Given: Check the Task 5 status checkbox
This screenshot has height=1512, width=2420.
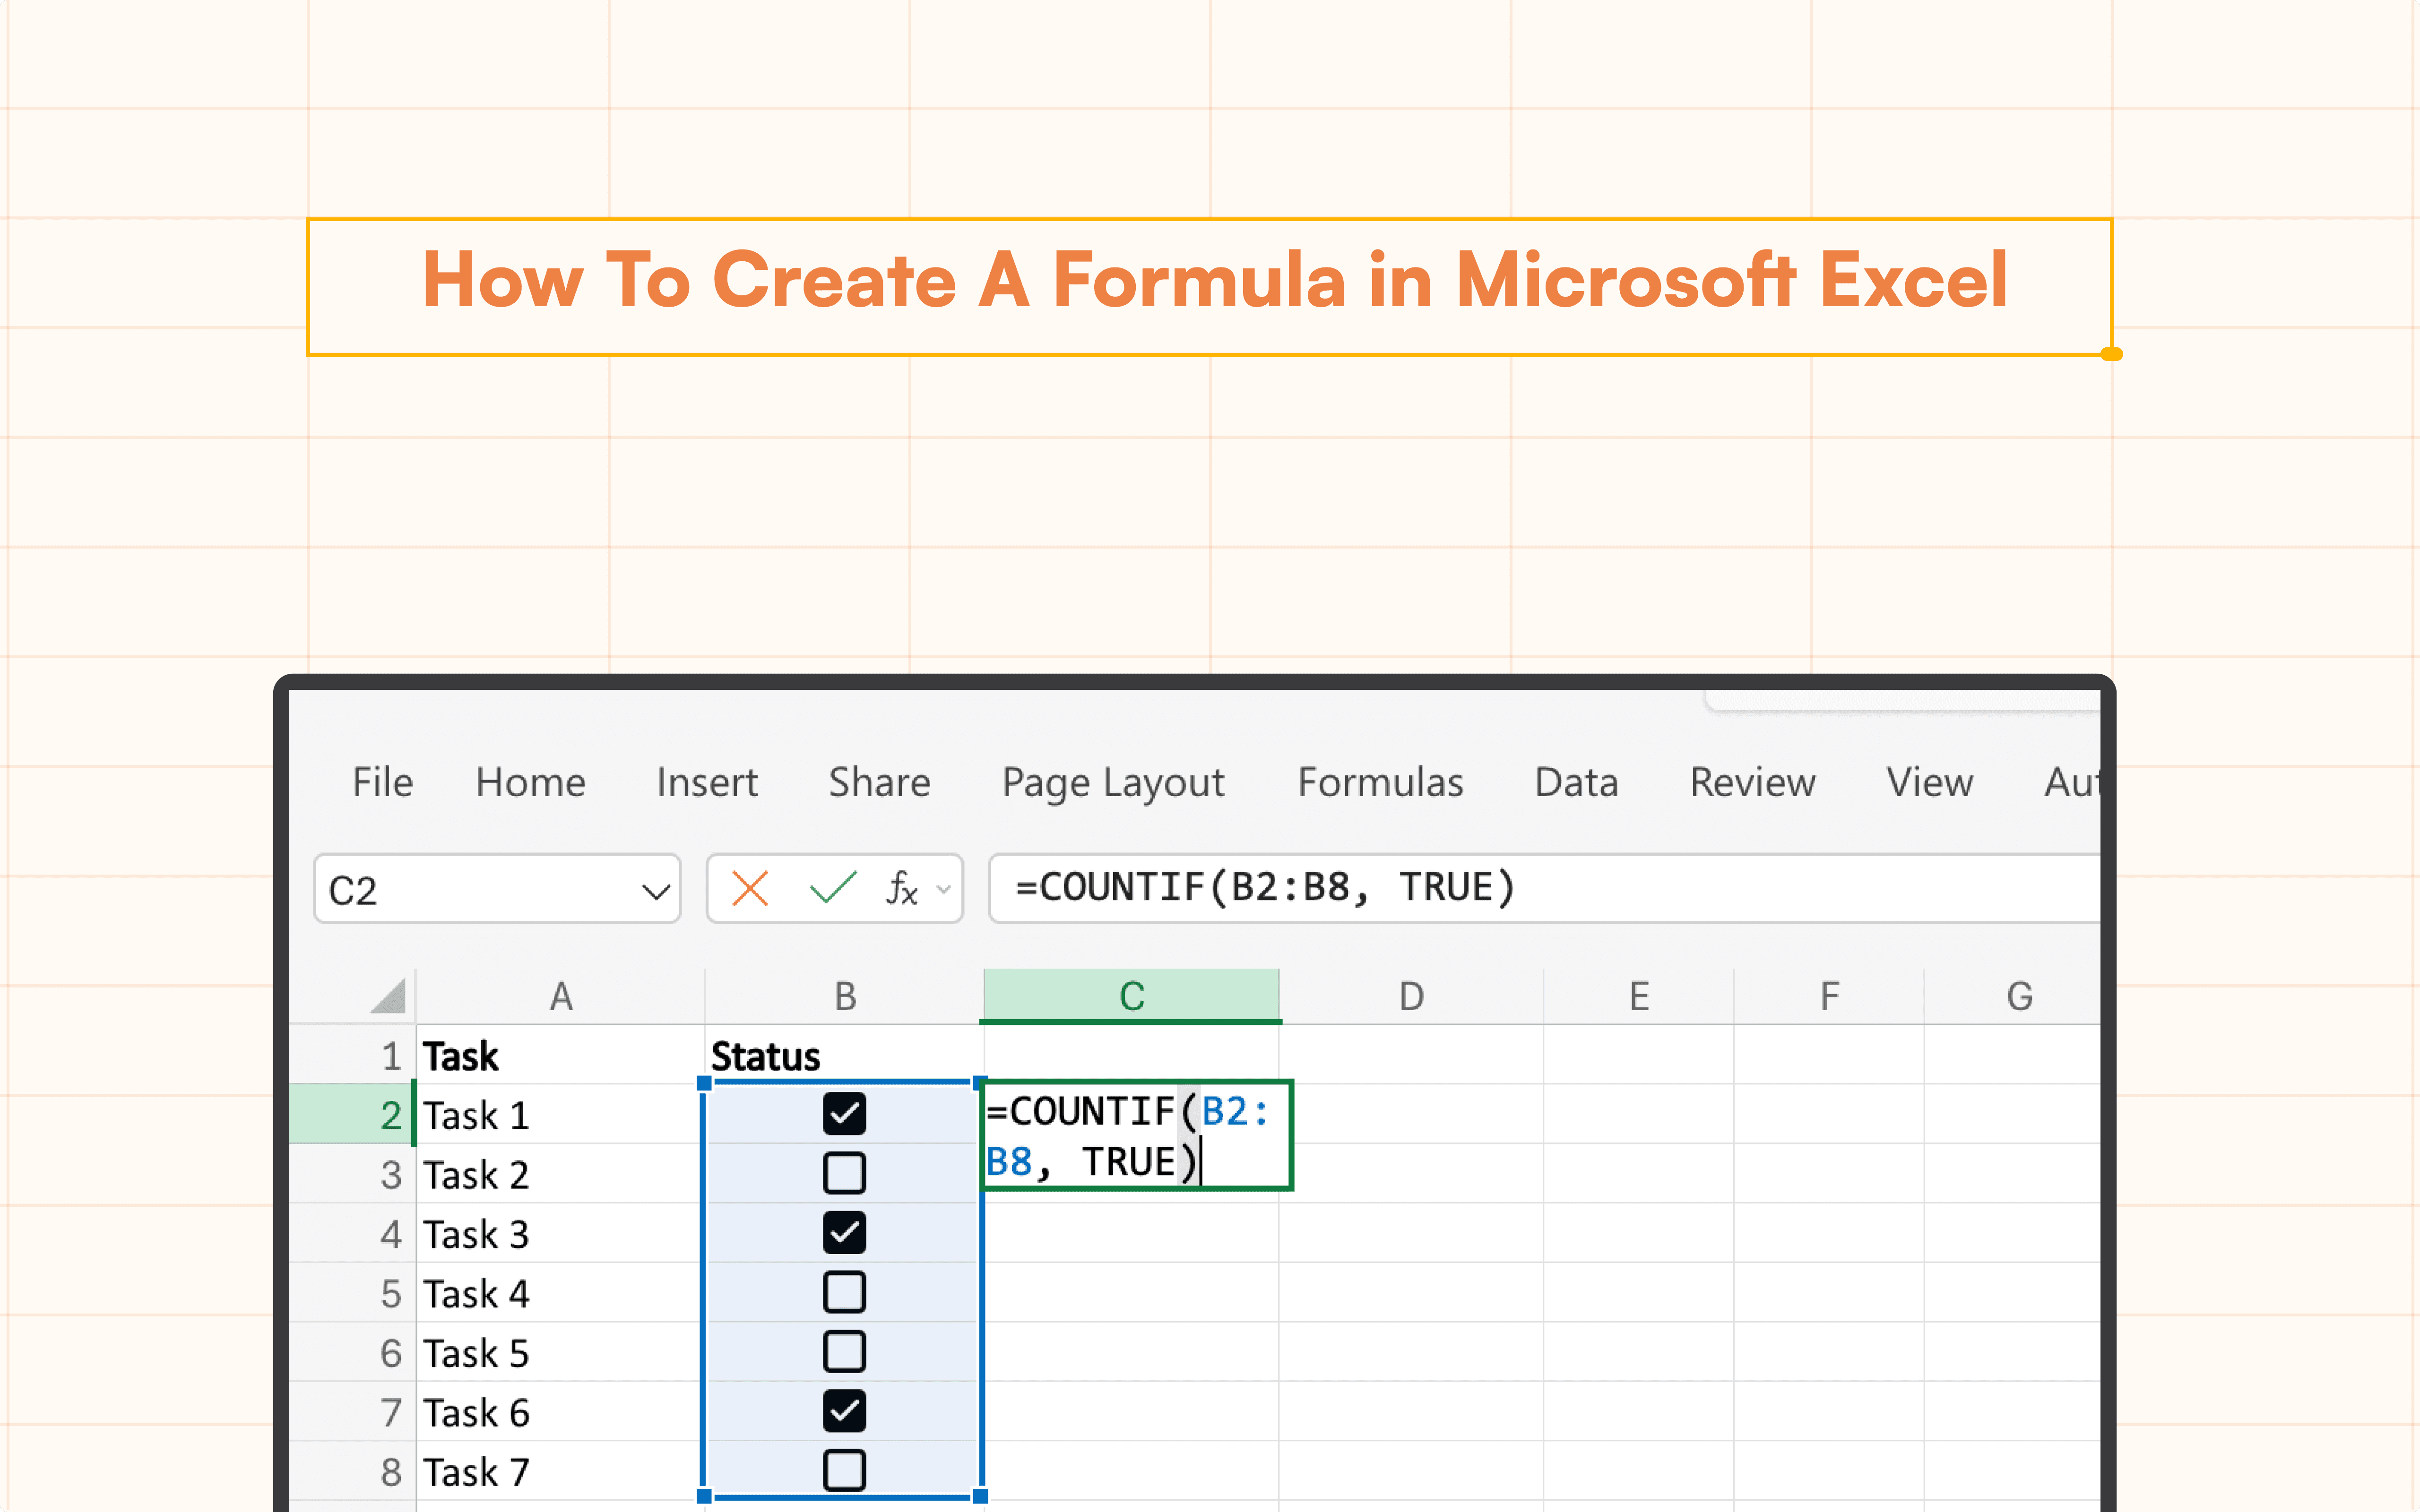Looking at the screenshot, I should (x=844, y=1351).
